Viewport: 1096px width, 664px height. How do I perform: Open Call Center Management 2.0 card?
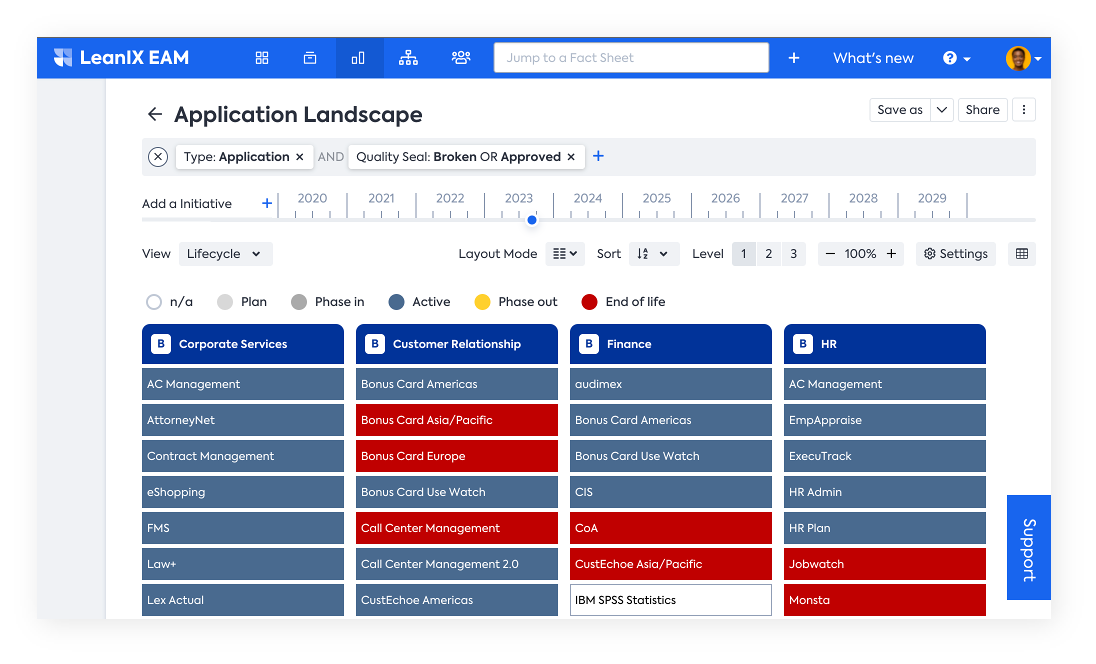(456, 564)
